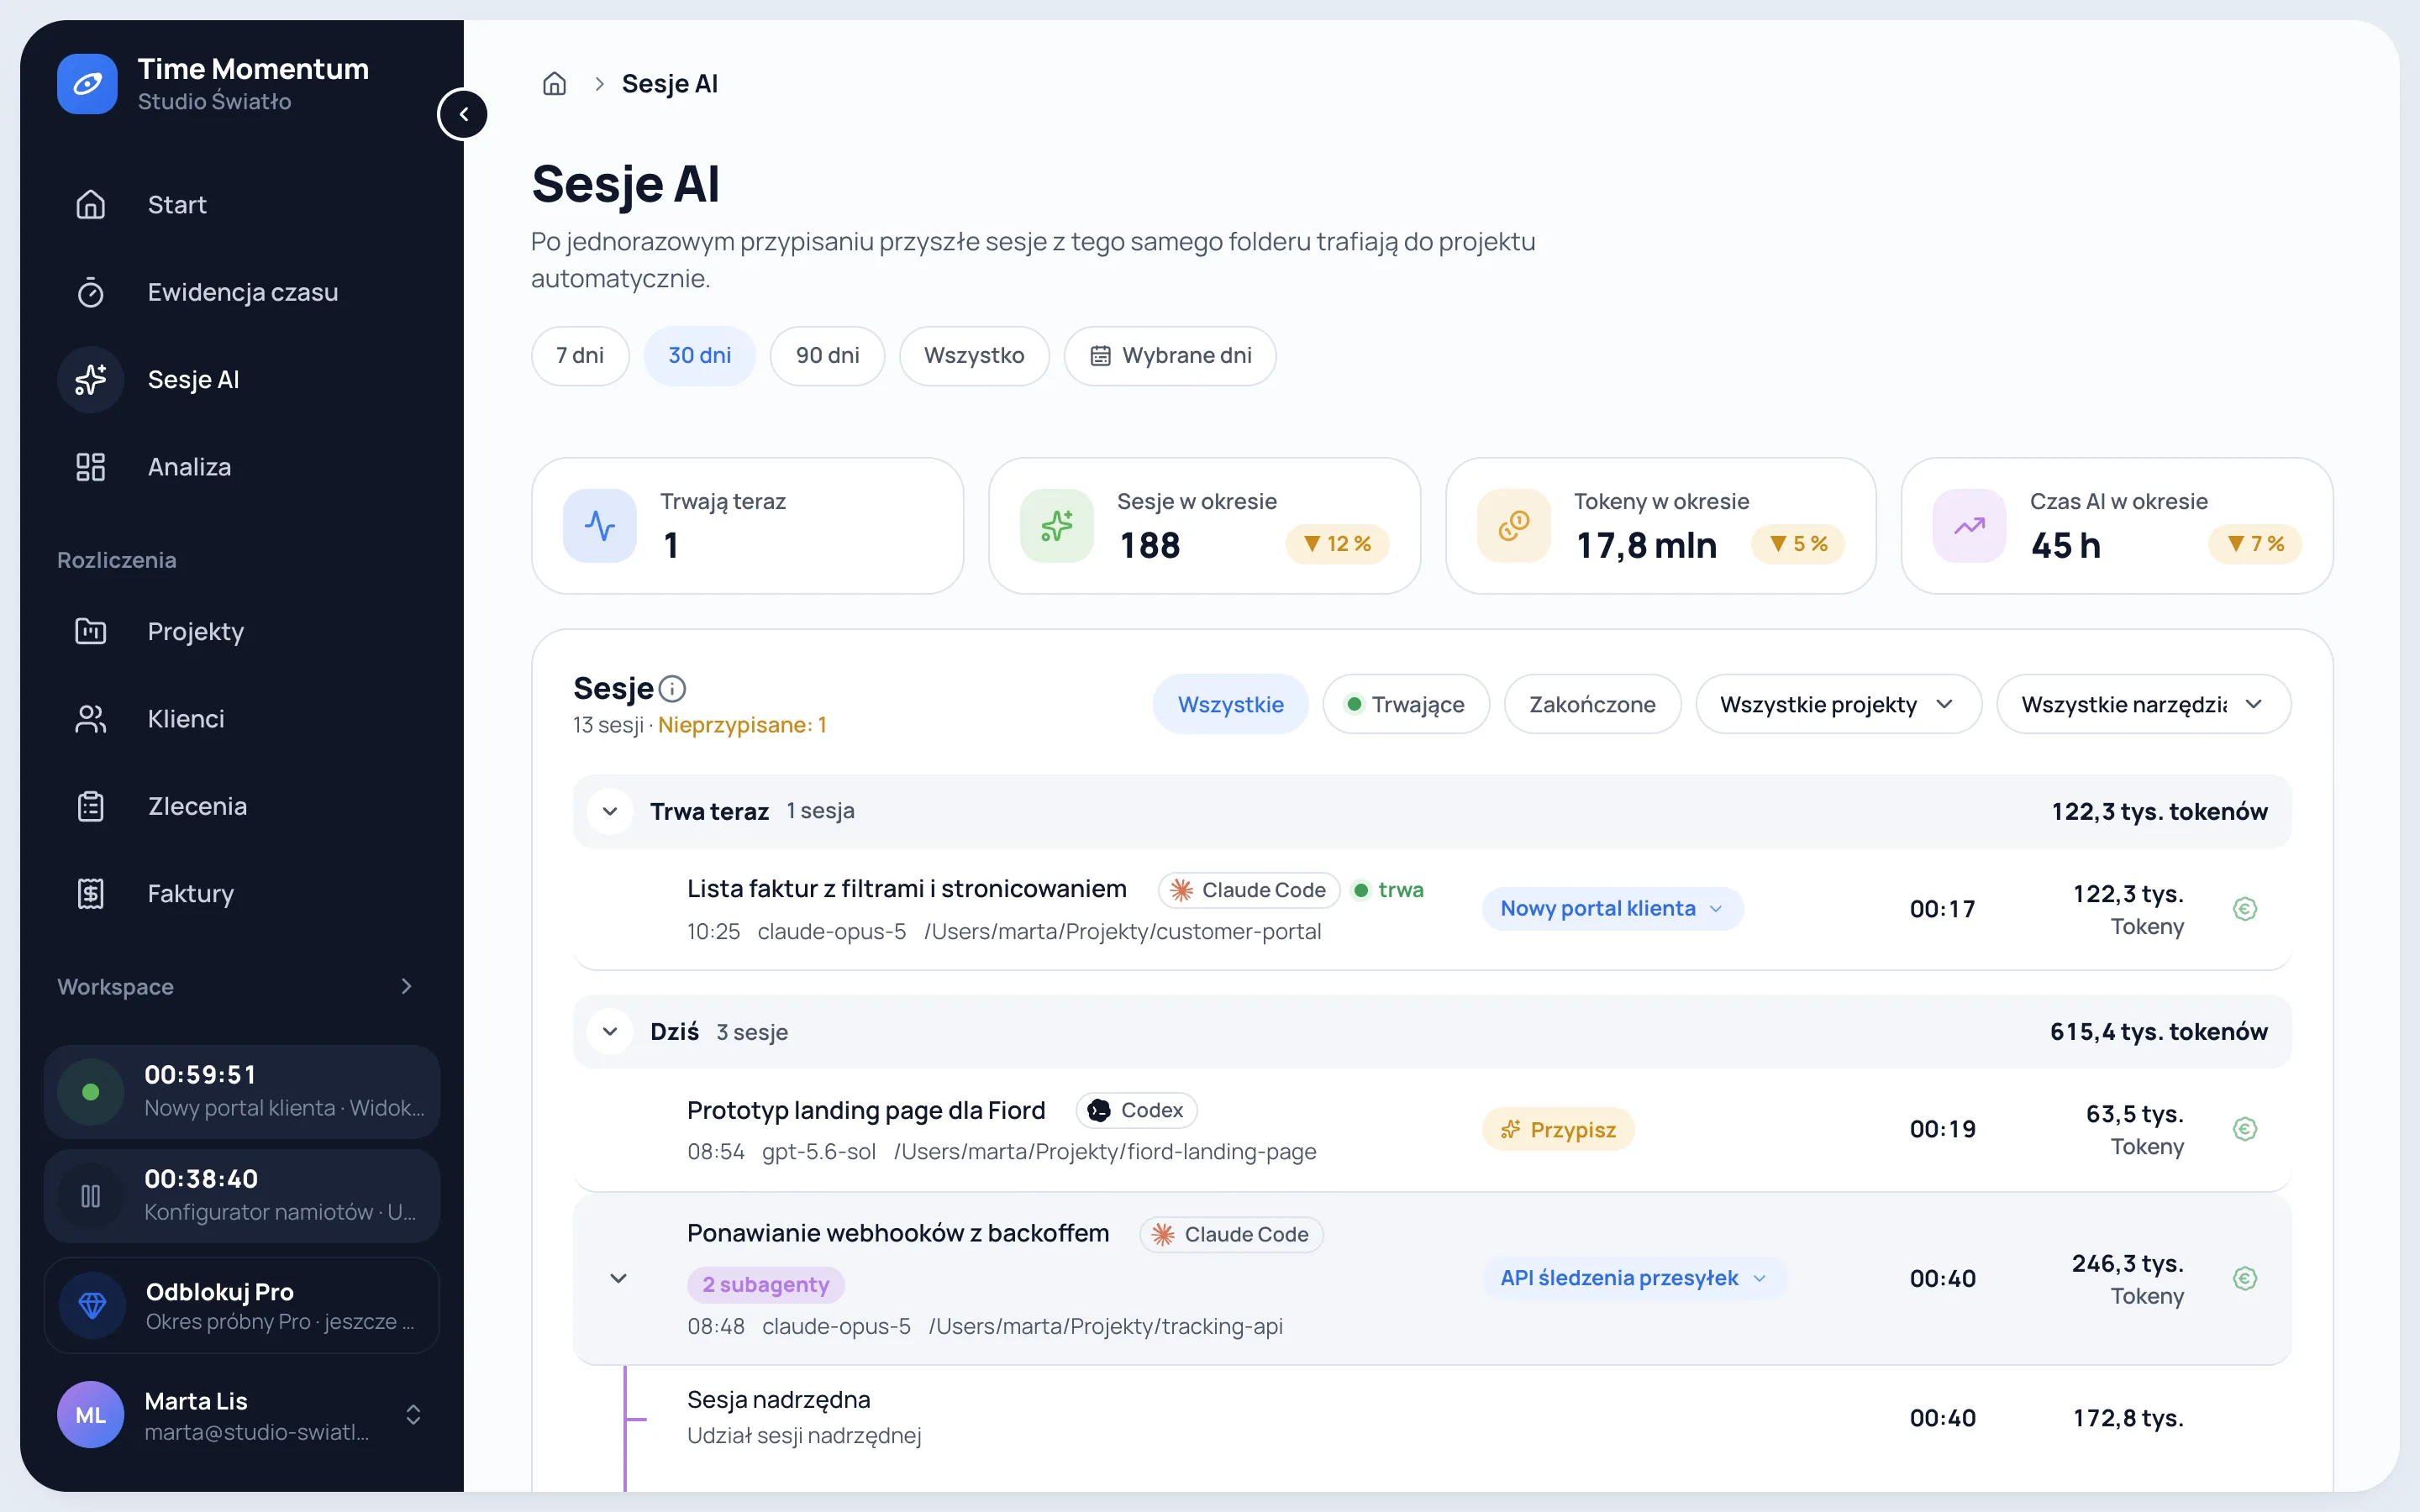Click the Sesja nadrzędna row

(x=1432, y=1418)
